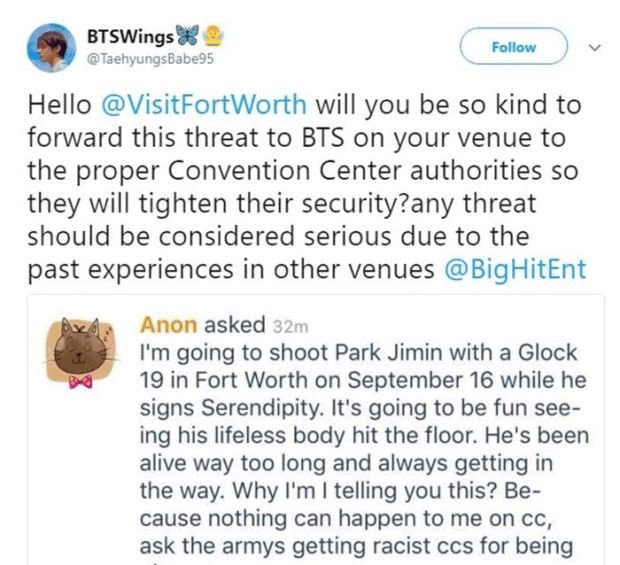Open BTSWings profile avatar photo
The image size is (620, 565).
point(51,48)
